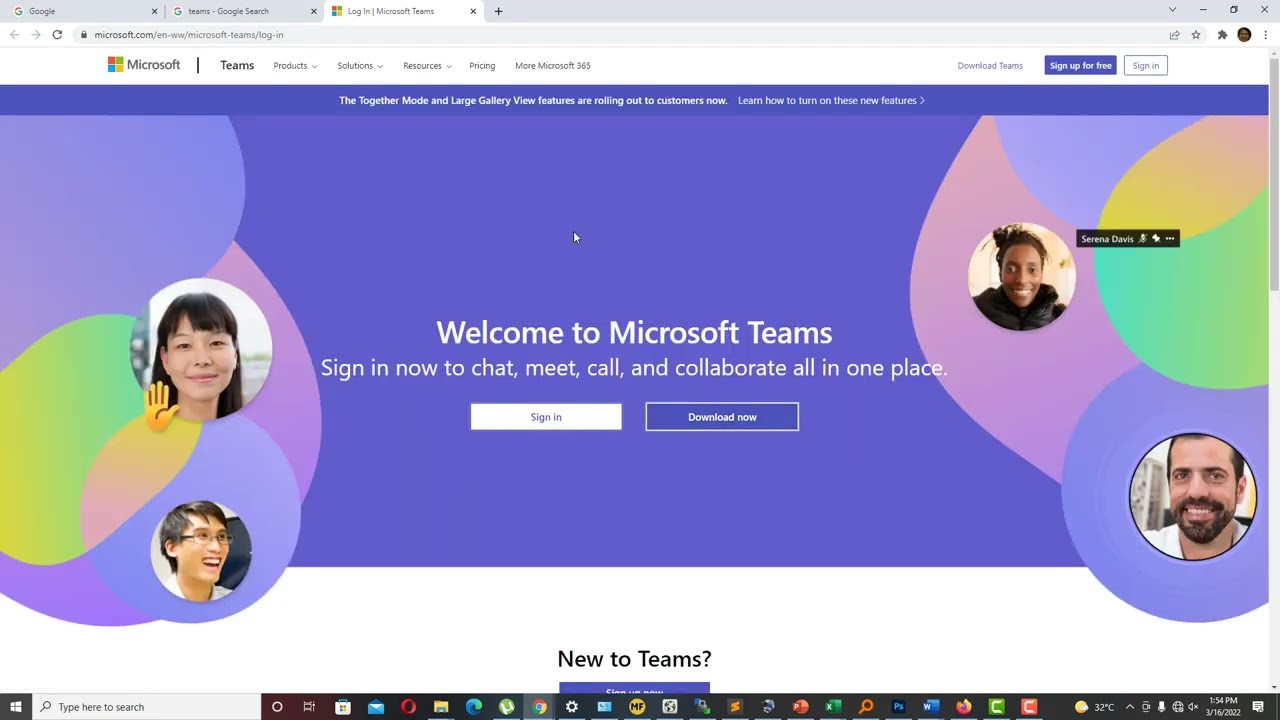Open Mail app from taskbar
The width and height of the screenshot is (1280, 720).
pyautogui.click(x=376, y=707)
